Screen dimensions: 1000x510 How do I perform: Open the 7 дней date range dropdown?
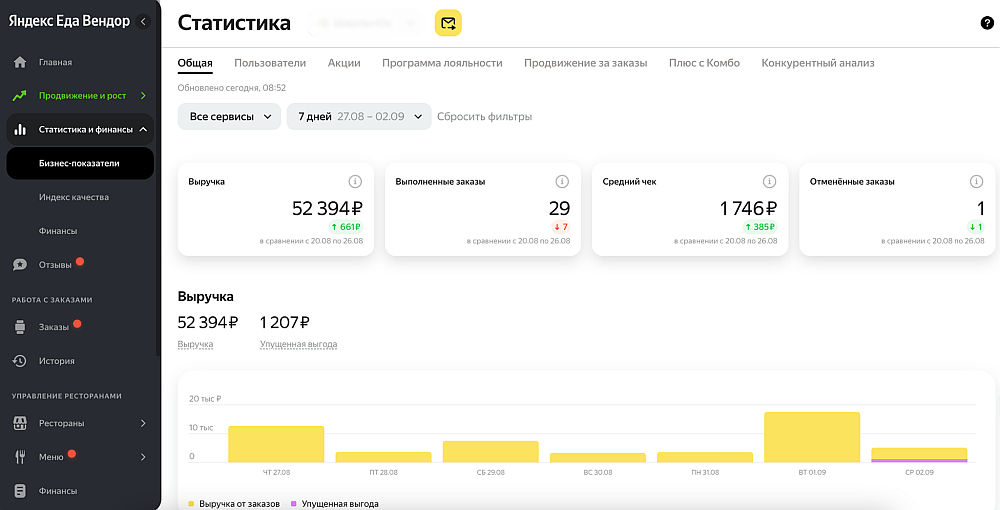359,117
